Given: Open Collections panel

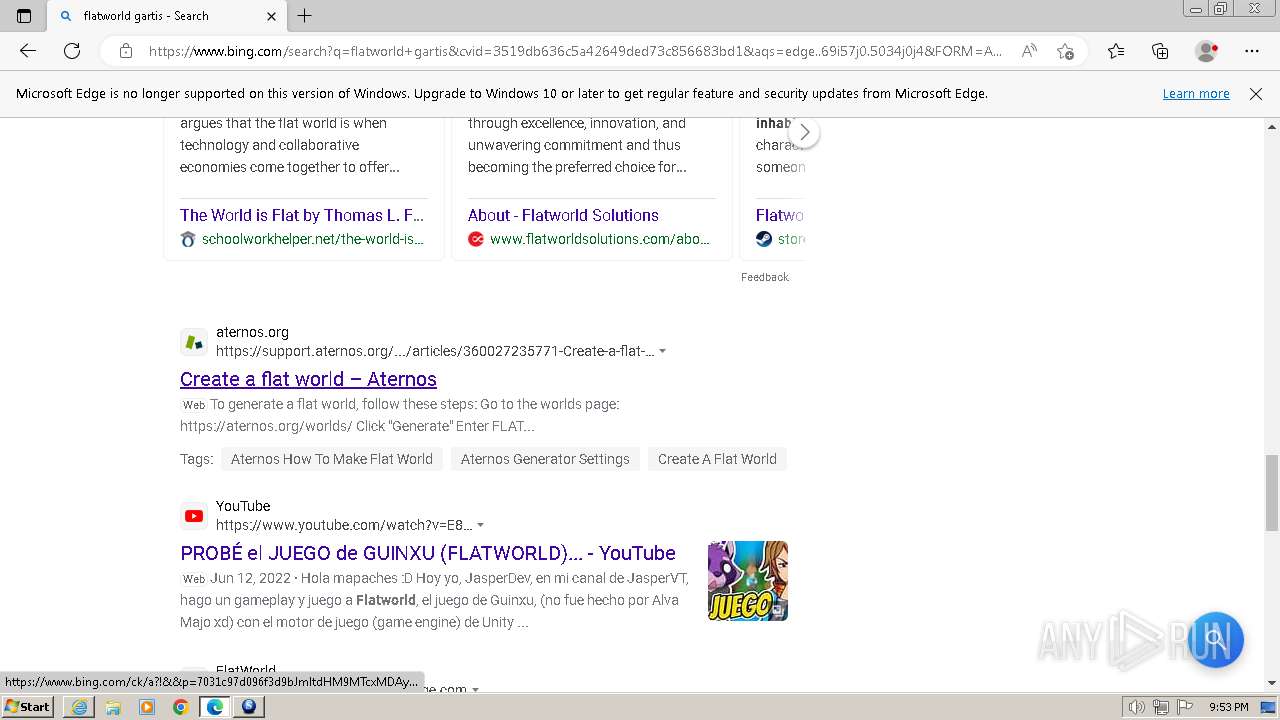Looking at the screenshot, I should click(1160, 51).
